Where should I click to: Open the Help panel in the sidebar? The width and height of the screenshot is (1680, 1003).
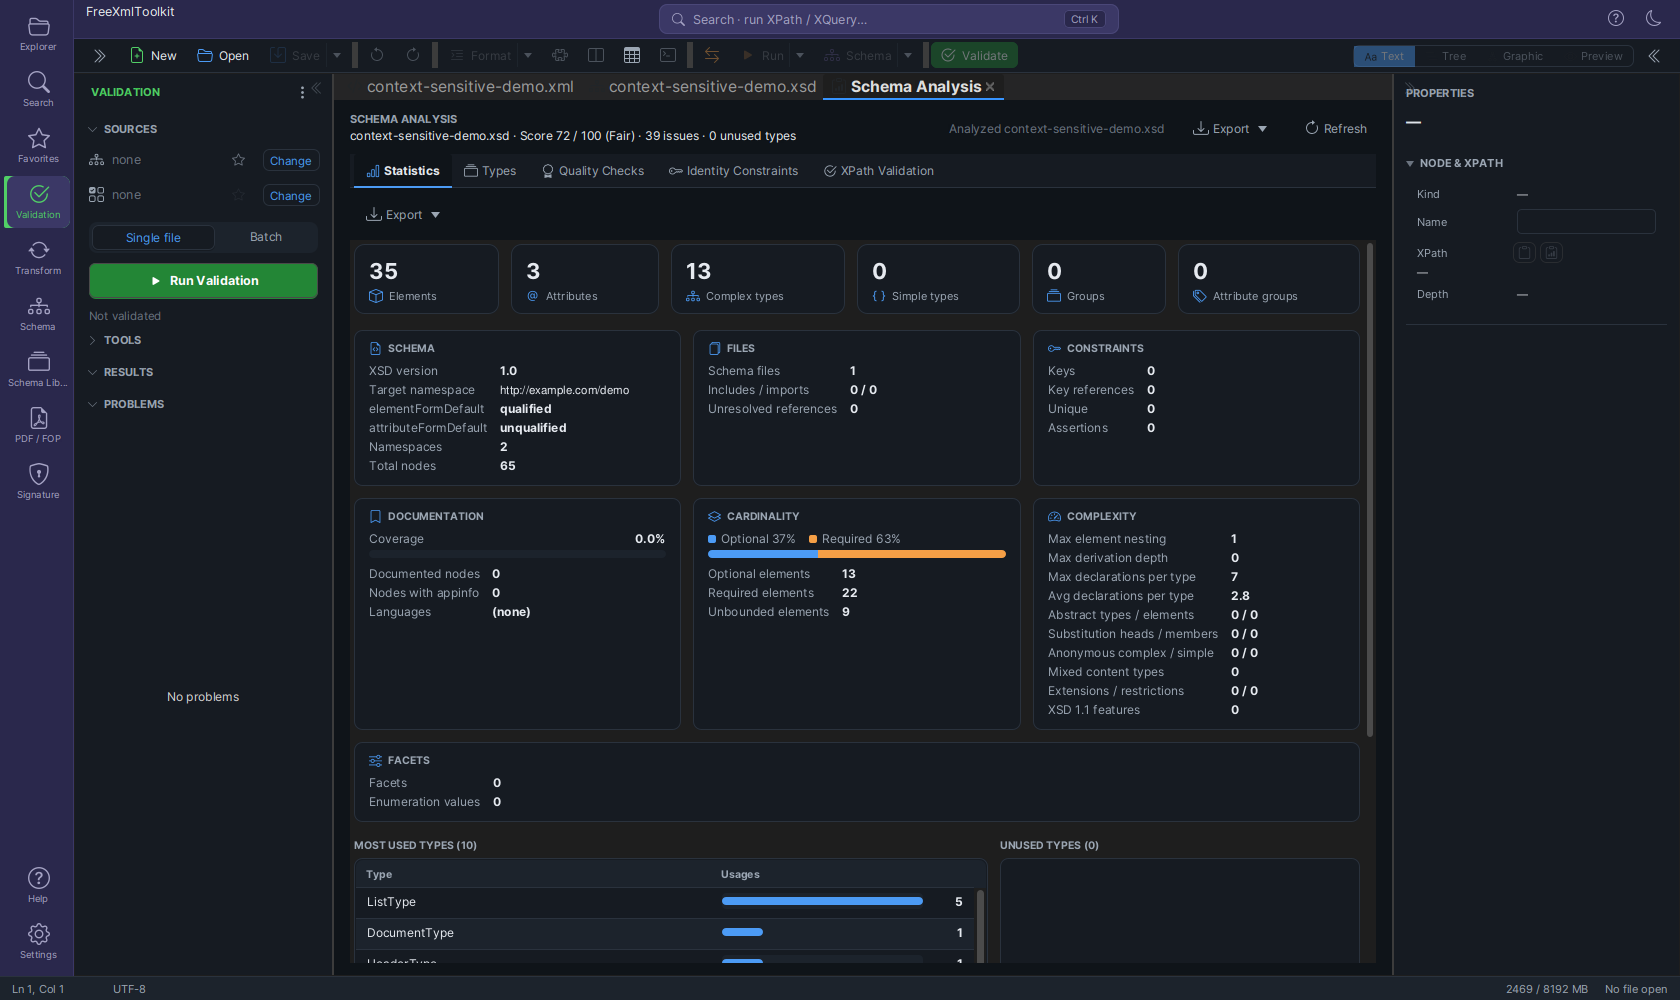tap(38, 886)
